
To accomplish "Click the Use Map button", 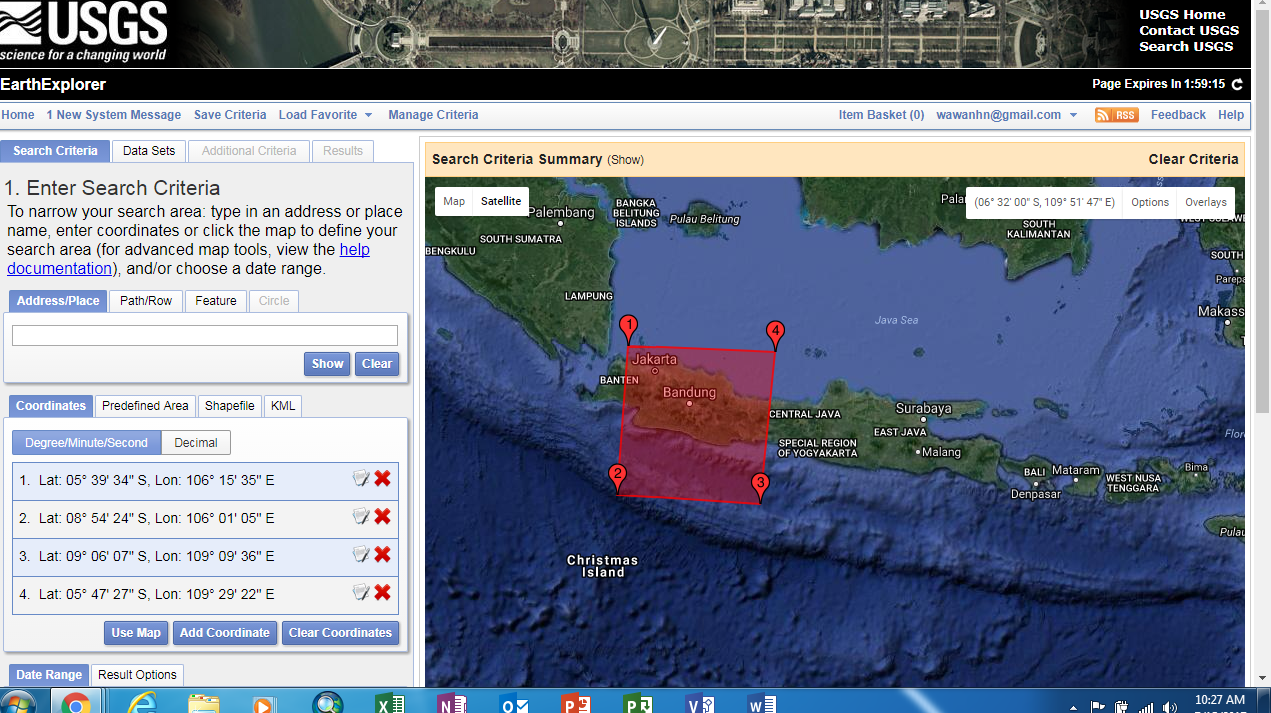I will point(135,632).
